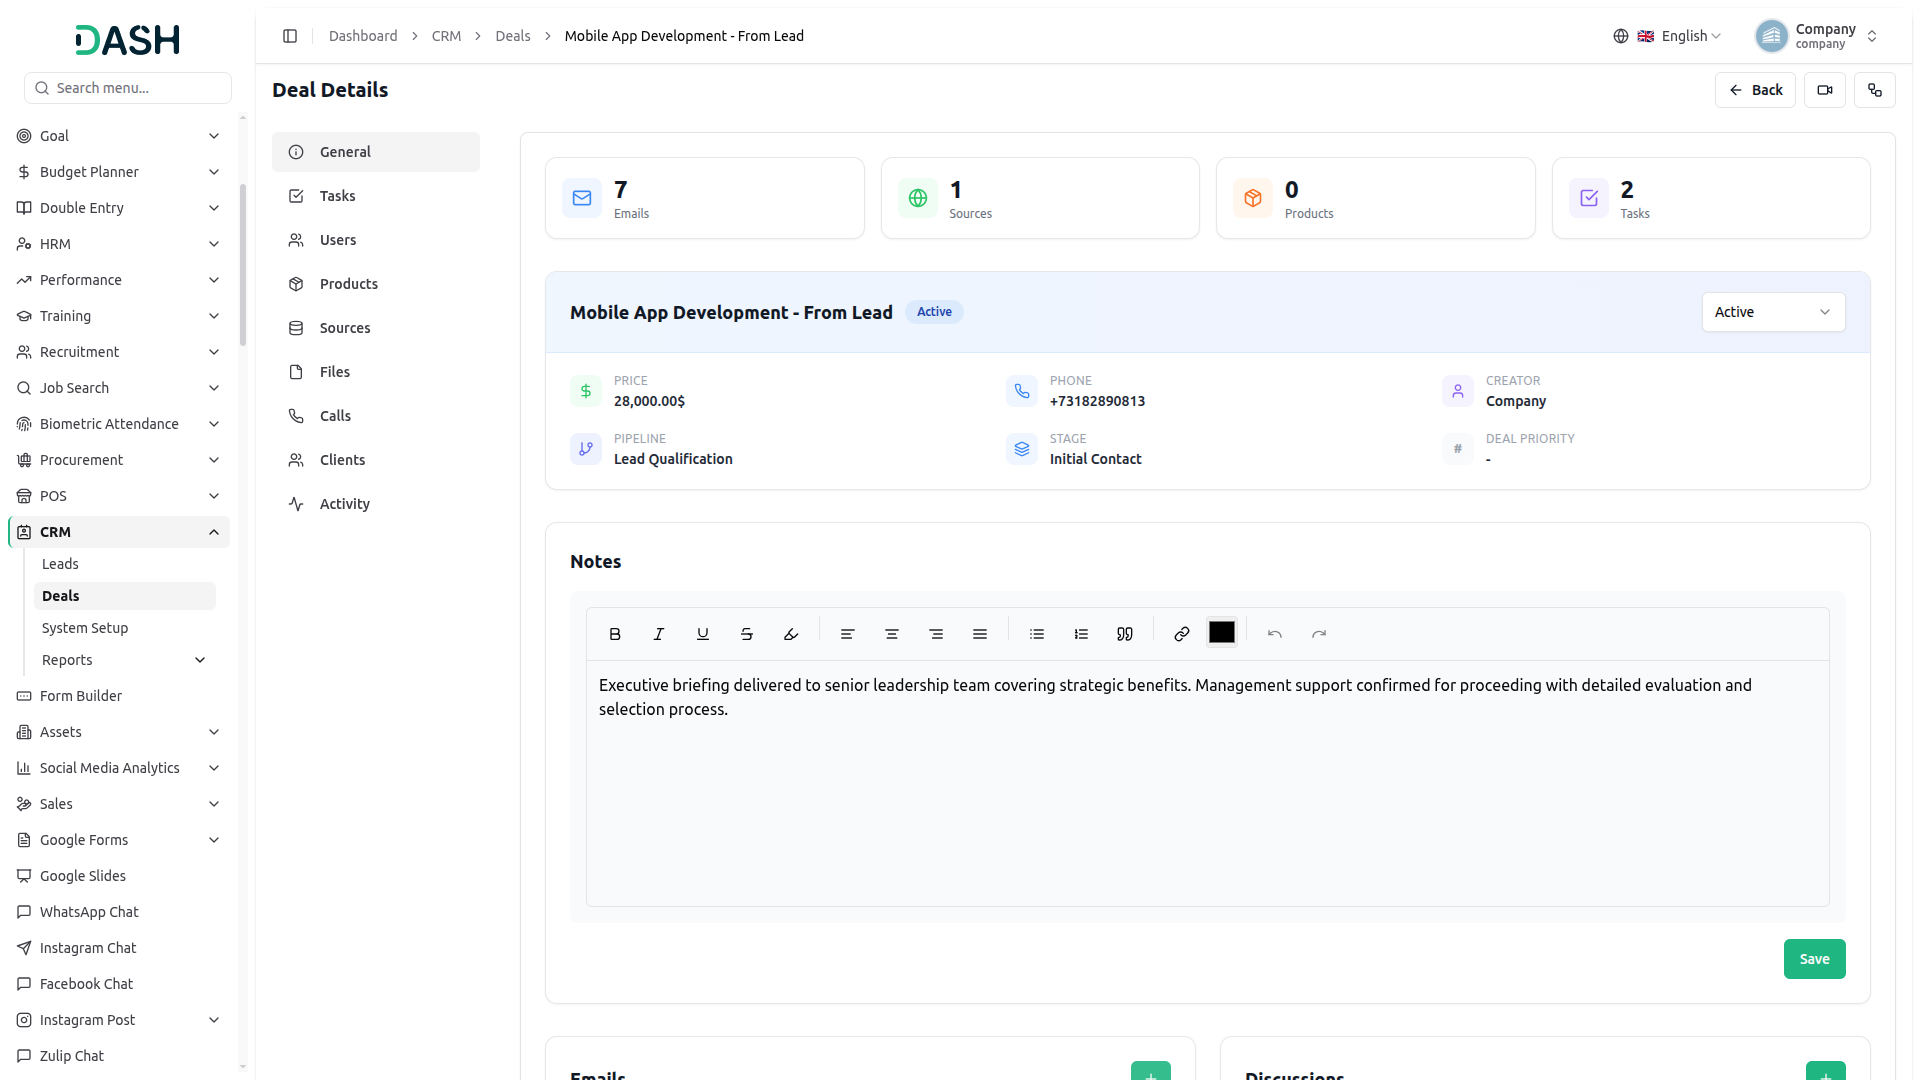The width and height of the screenshot is (1920, 1080).
Task: Expand the Reports submenu
Action: click(124, 660)
